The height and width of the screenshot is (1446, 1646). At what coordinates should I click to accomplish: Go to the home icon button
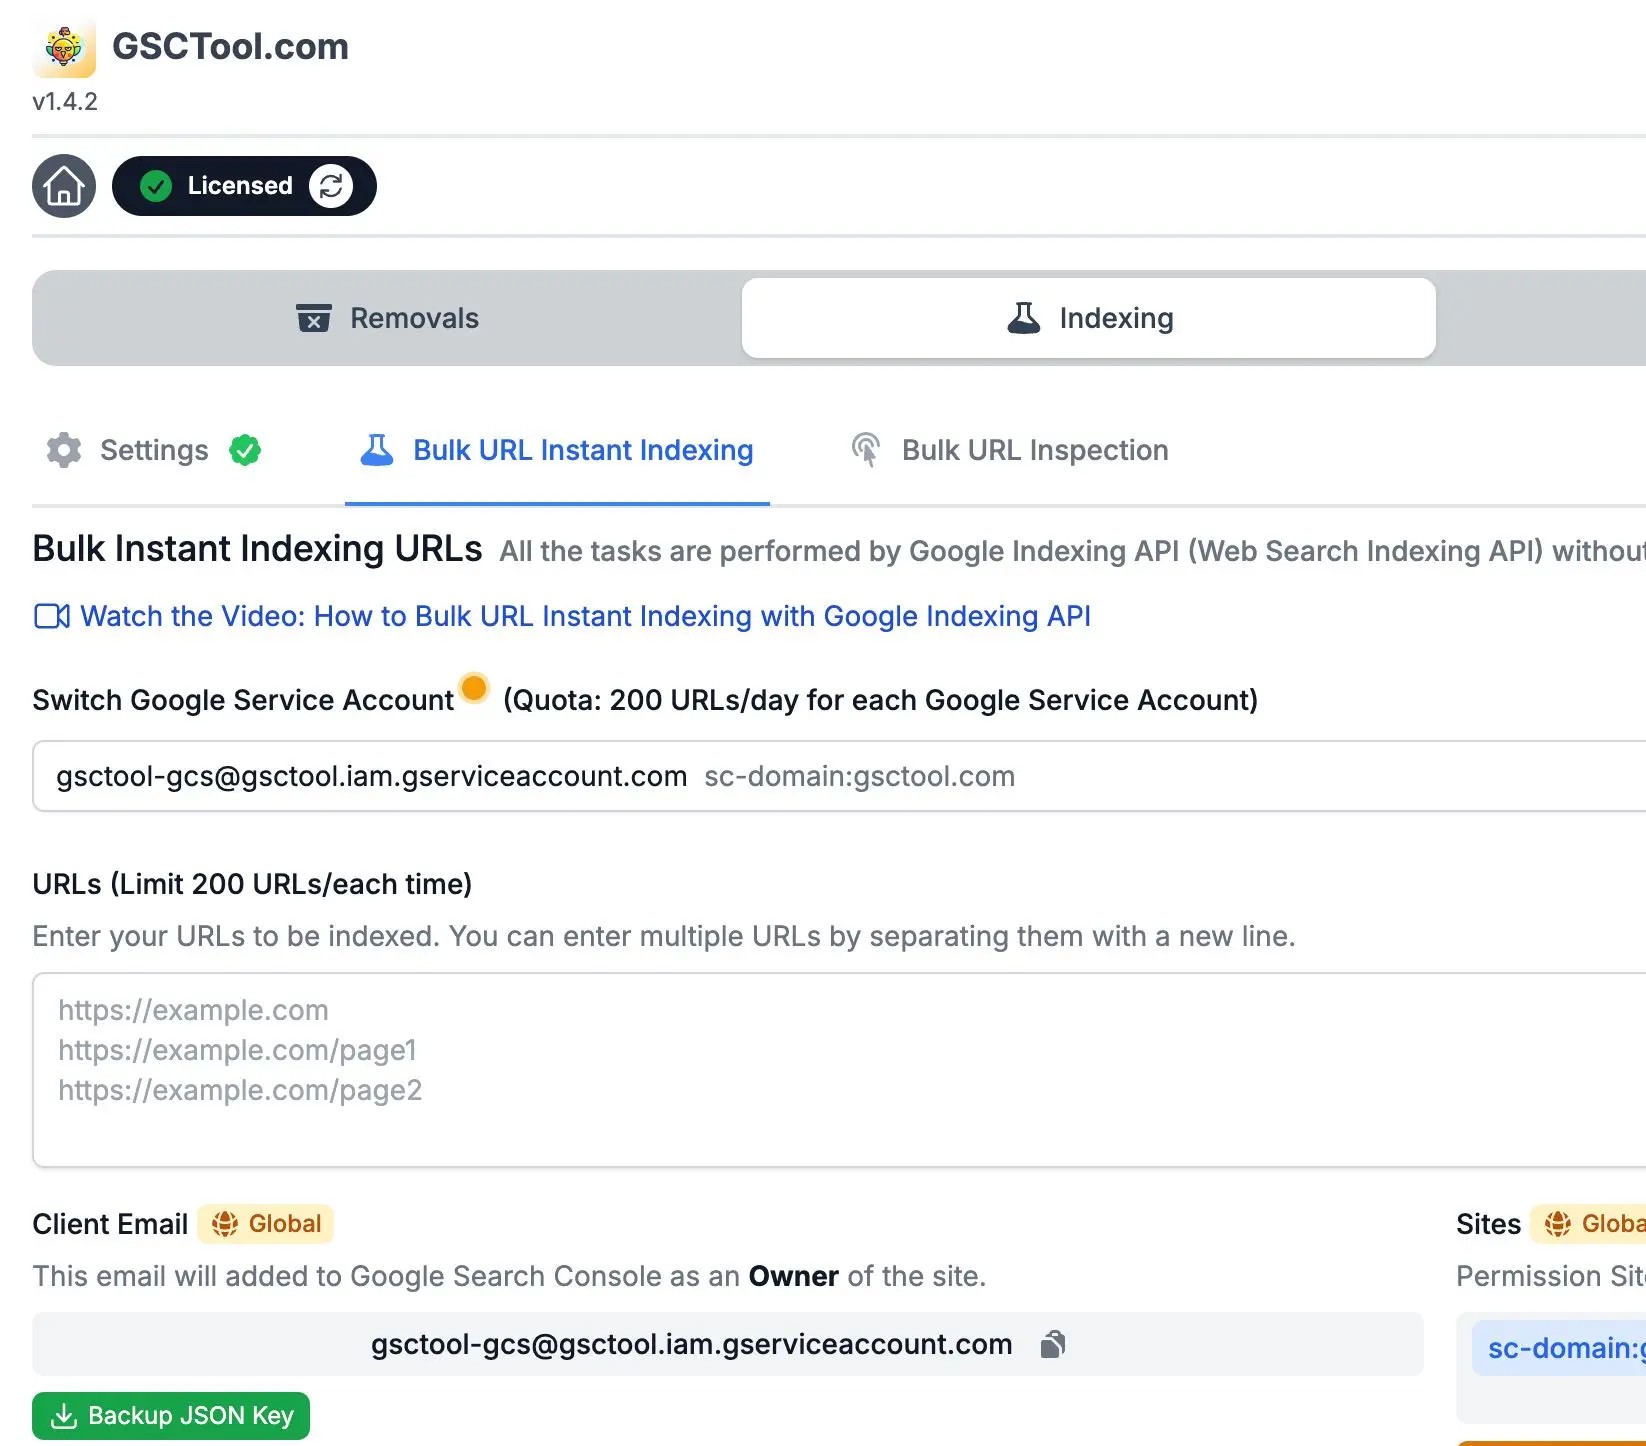click(64, 186)
